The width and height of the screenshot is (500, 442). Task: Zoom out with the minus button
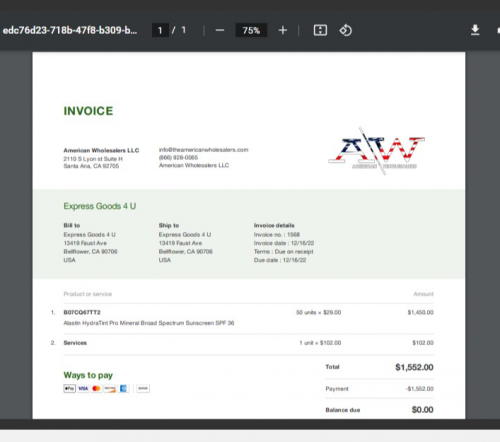pyautogui.click(x=220, y=30)
